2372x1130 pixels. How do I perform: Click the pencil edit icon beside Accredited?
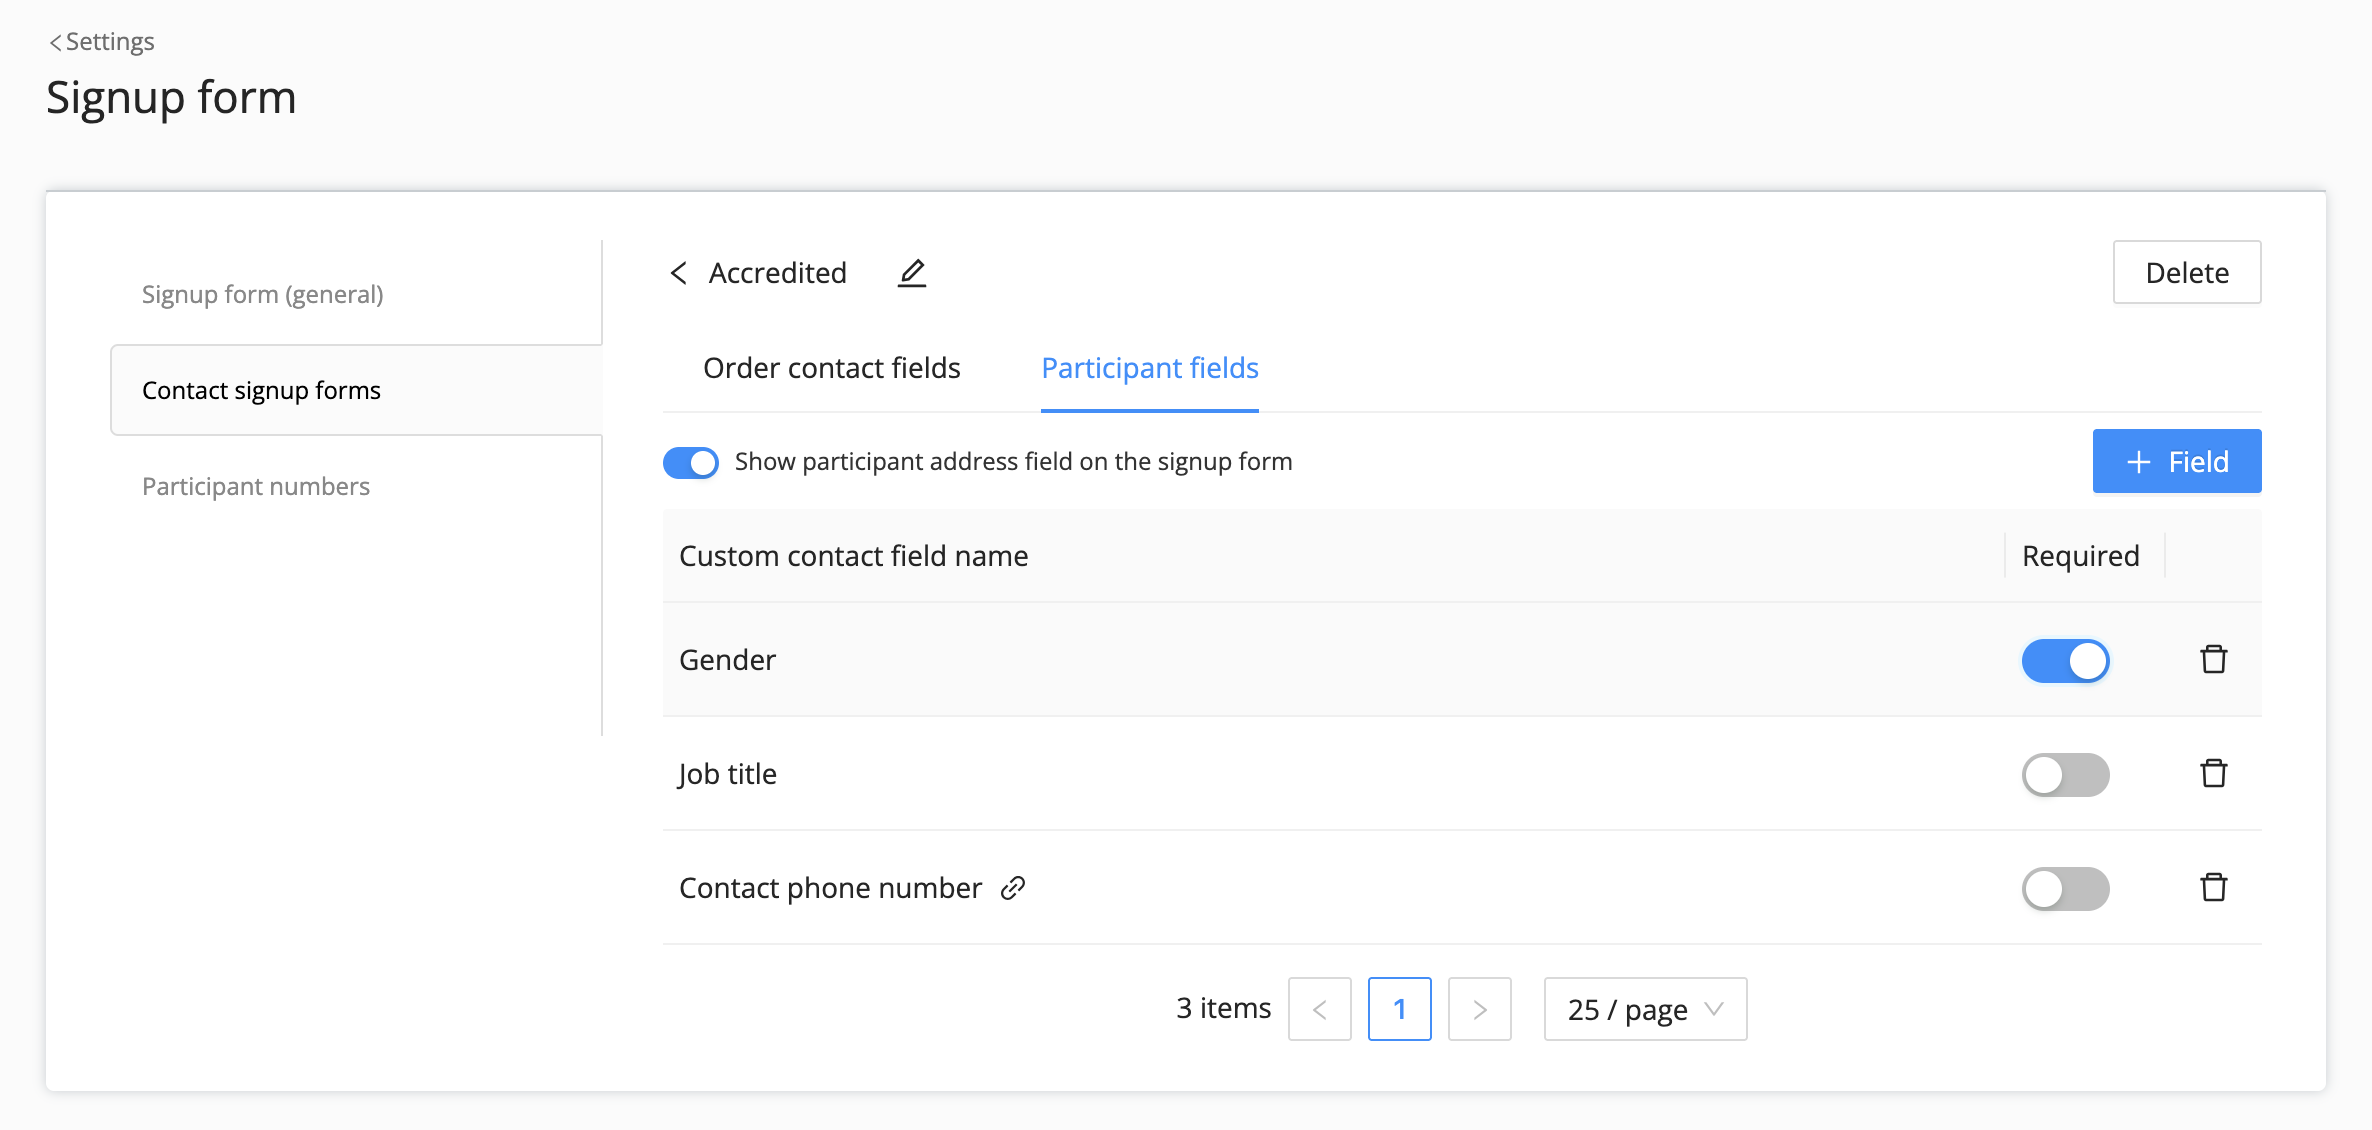click(911, 273)
